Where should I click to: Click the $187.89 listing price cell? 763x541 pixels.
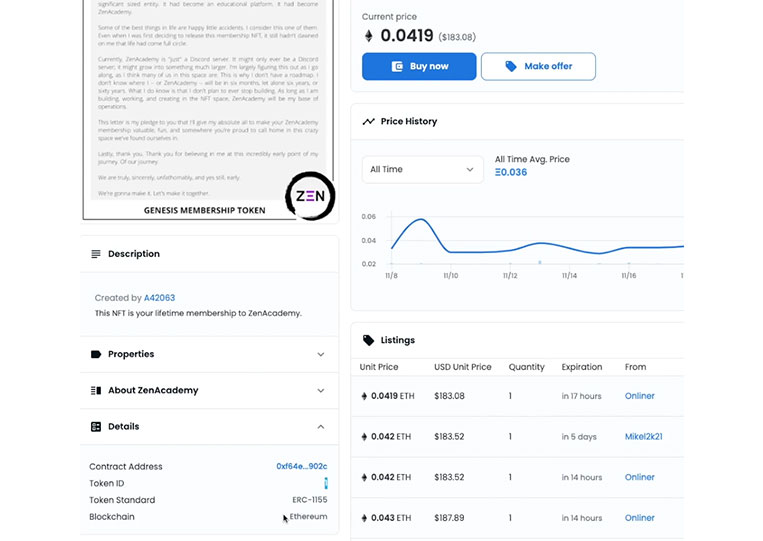point(449,518)
